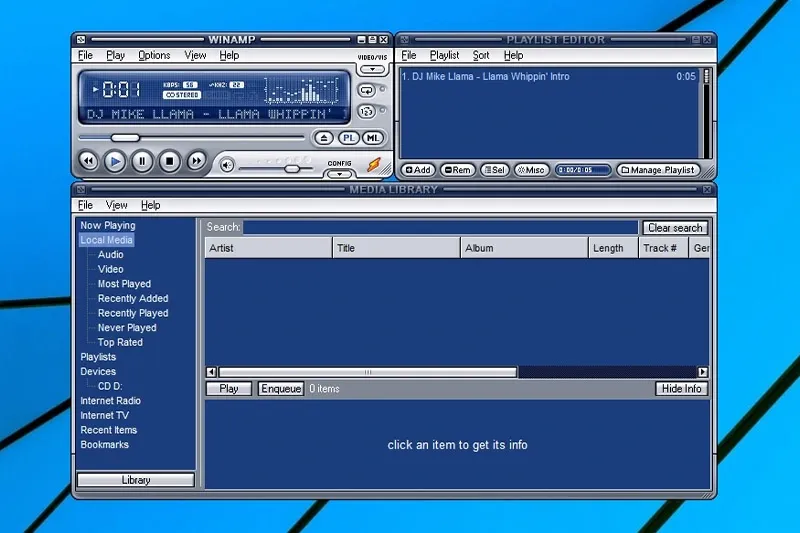Screen dimensions: 800x533
Task: Click the horizontal scrollbar right arrow
Action: [x=703, y=372]
